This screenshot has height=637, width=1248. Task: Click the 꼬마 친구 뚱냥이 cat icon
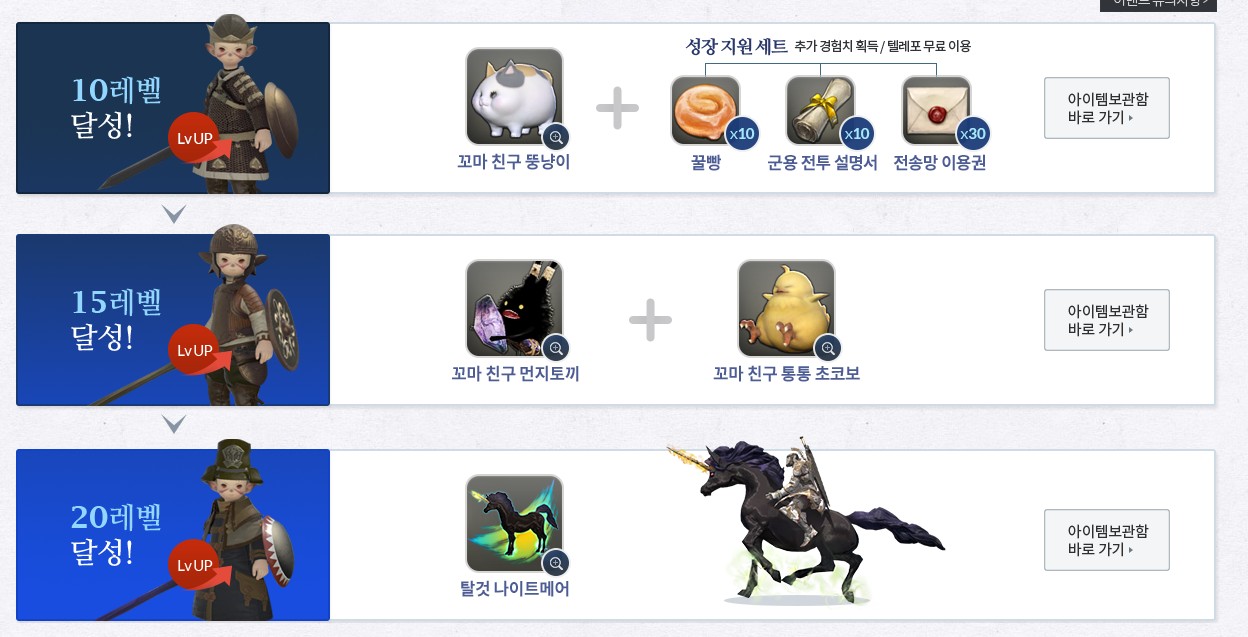click(514, 97)
